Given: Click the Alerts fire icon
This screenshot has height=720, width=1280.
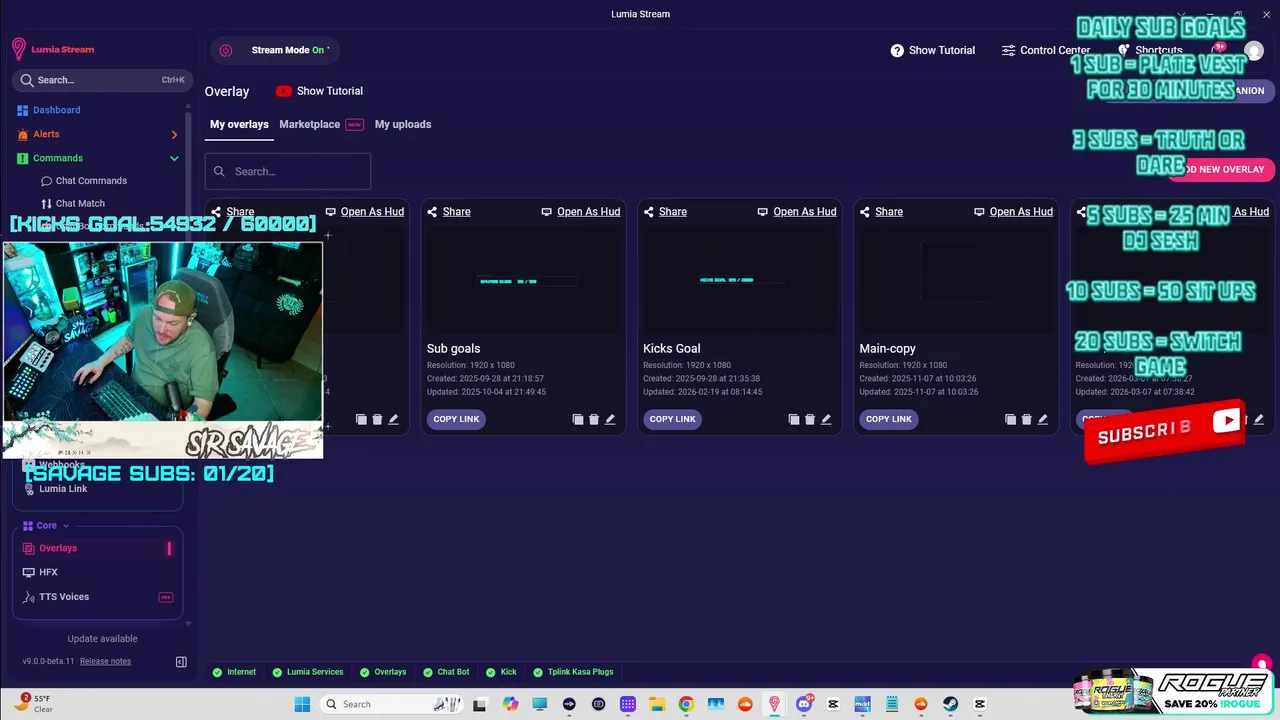Looking at the screenshot, I should click(x=23, y=134).
